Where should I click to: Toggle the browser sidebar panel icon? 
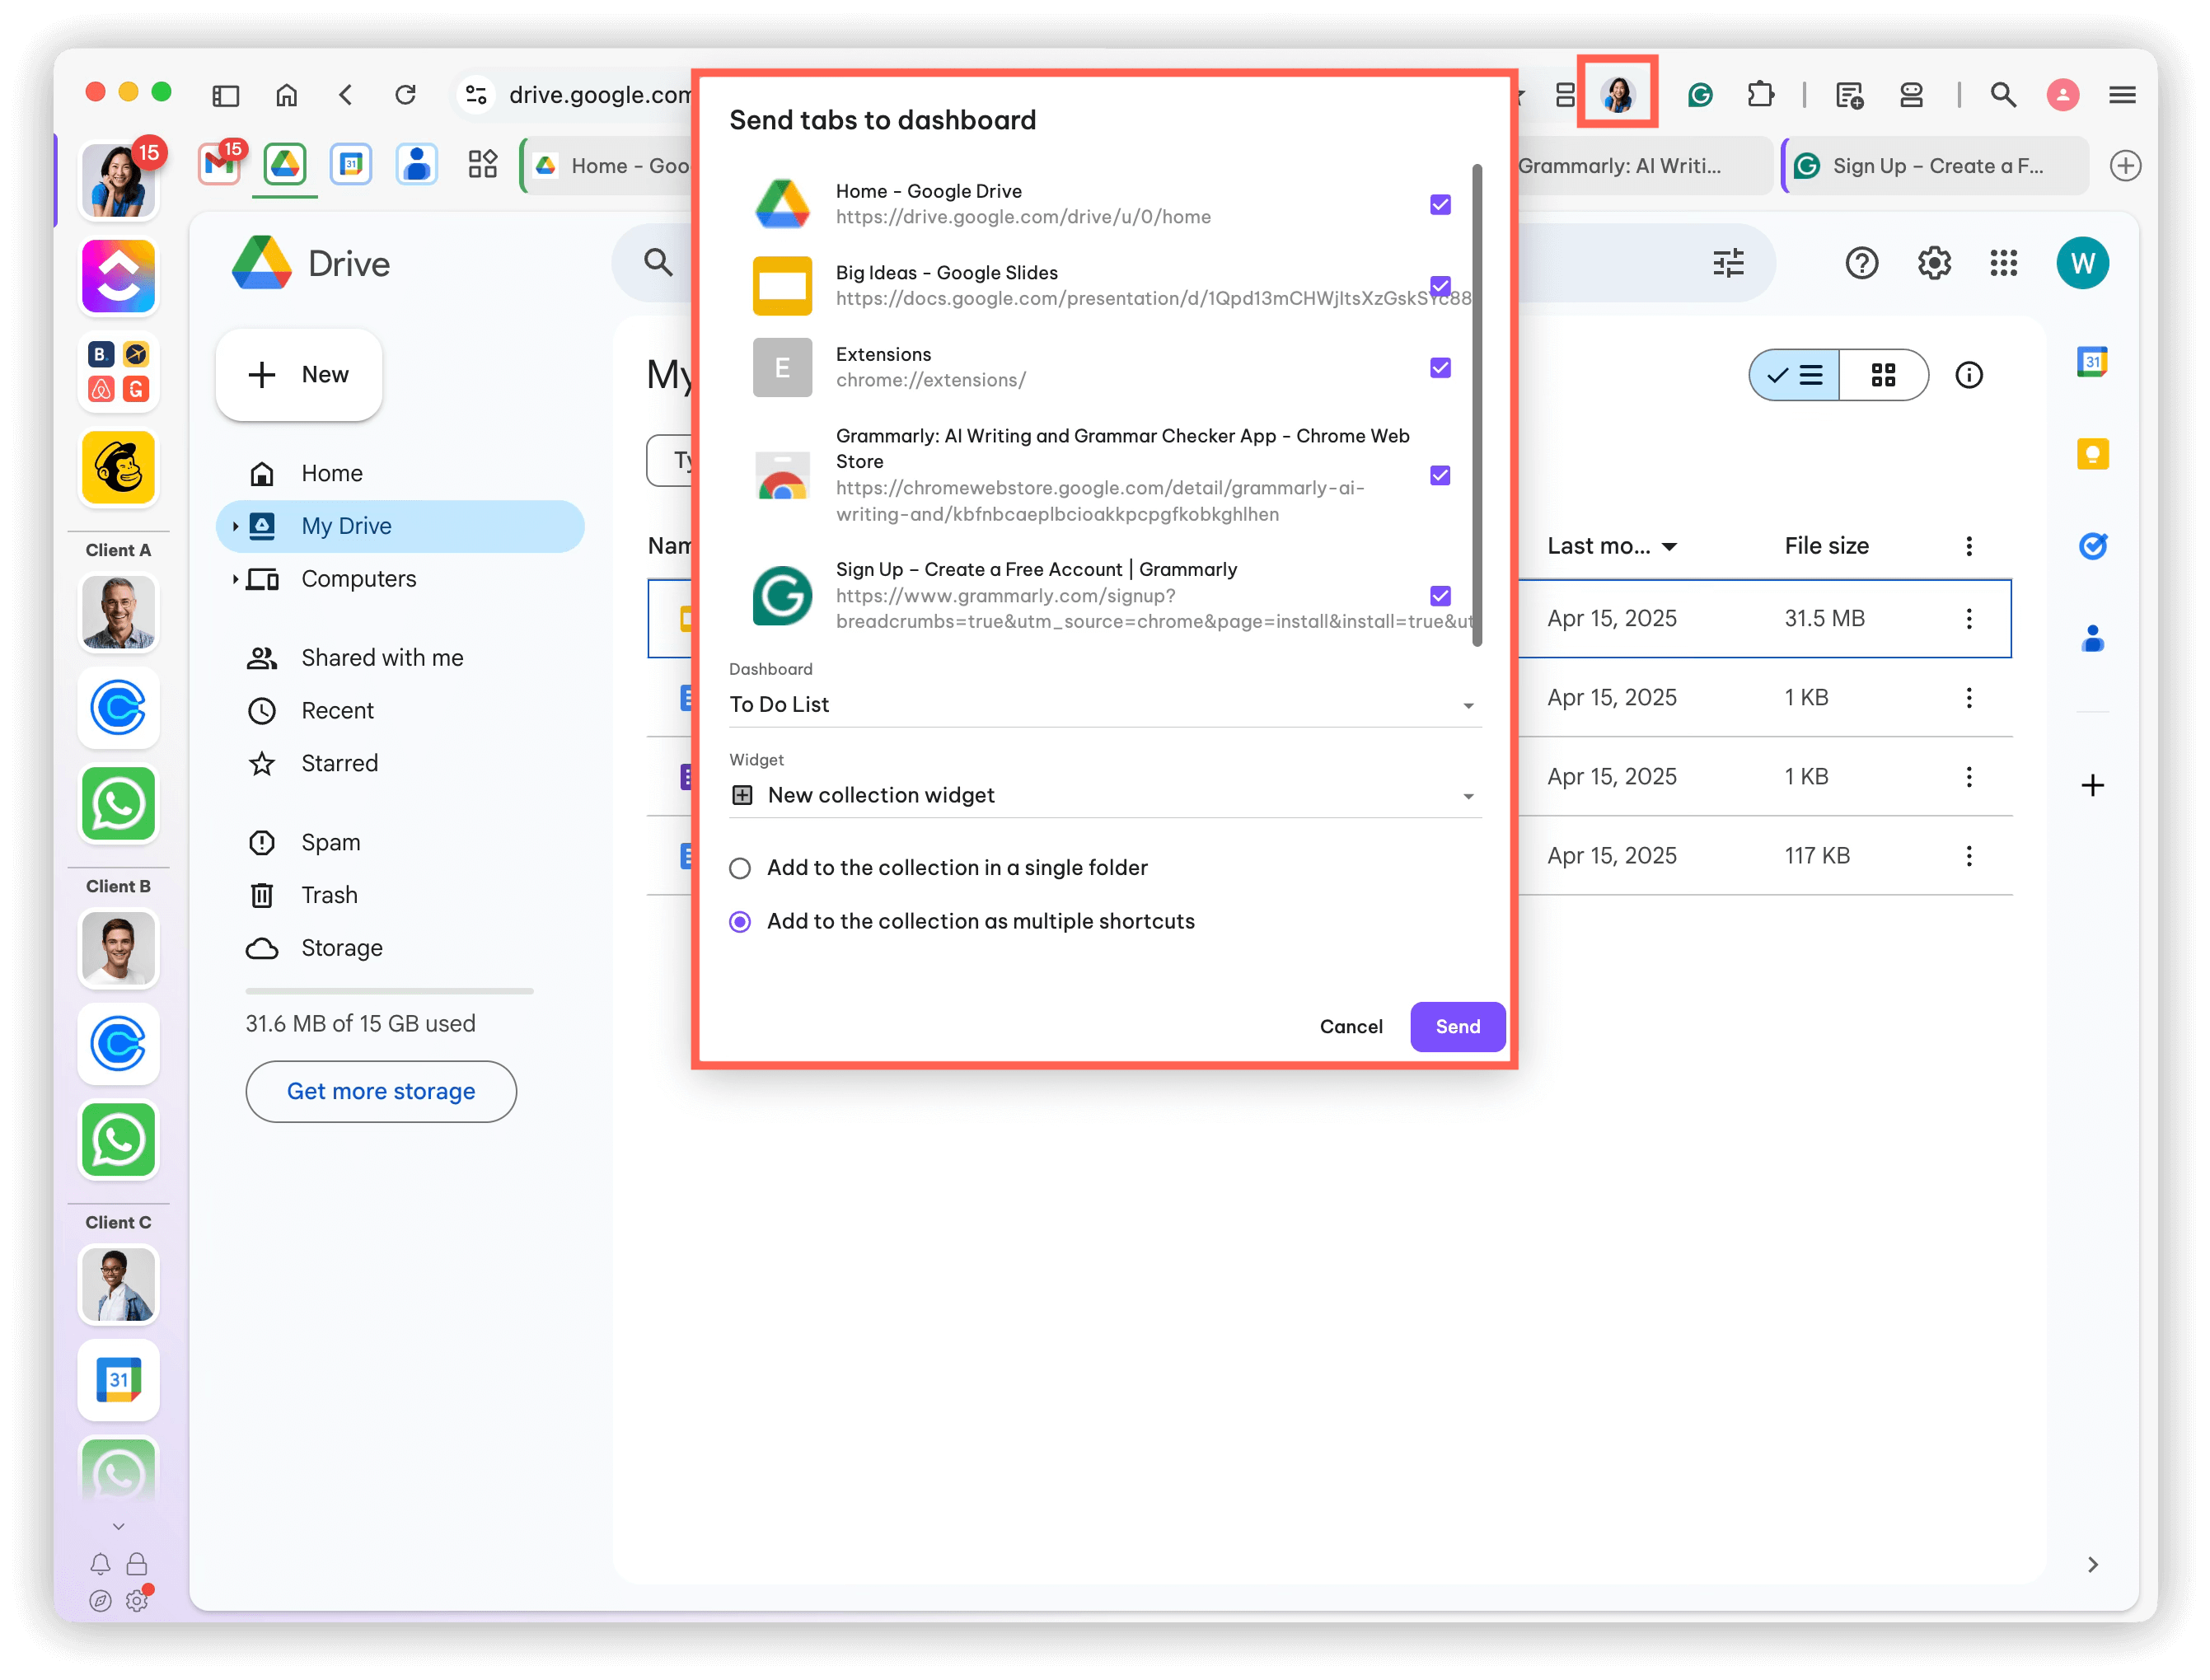tap(226, 95)
